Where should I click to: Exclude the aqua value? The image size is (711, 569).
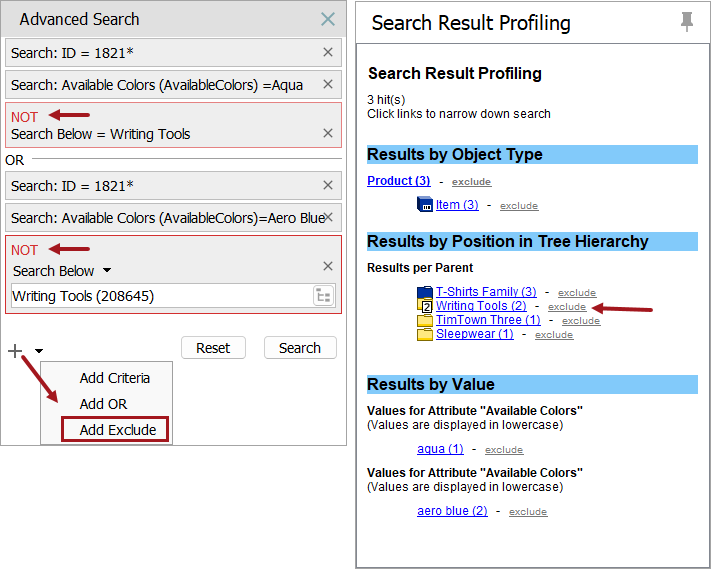tap(504, 449)
